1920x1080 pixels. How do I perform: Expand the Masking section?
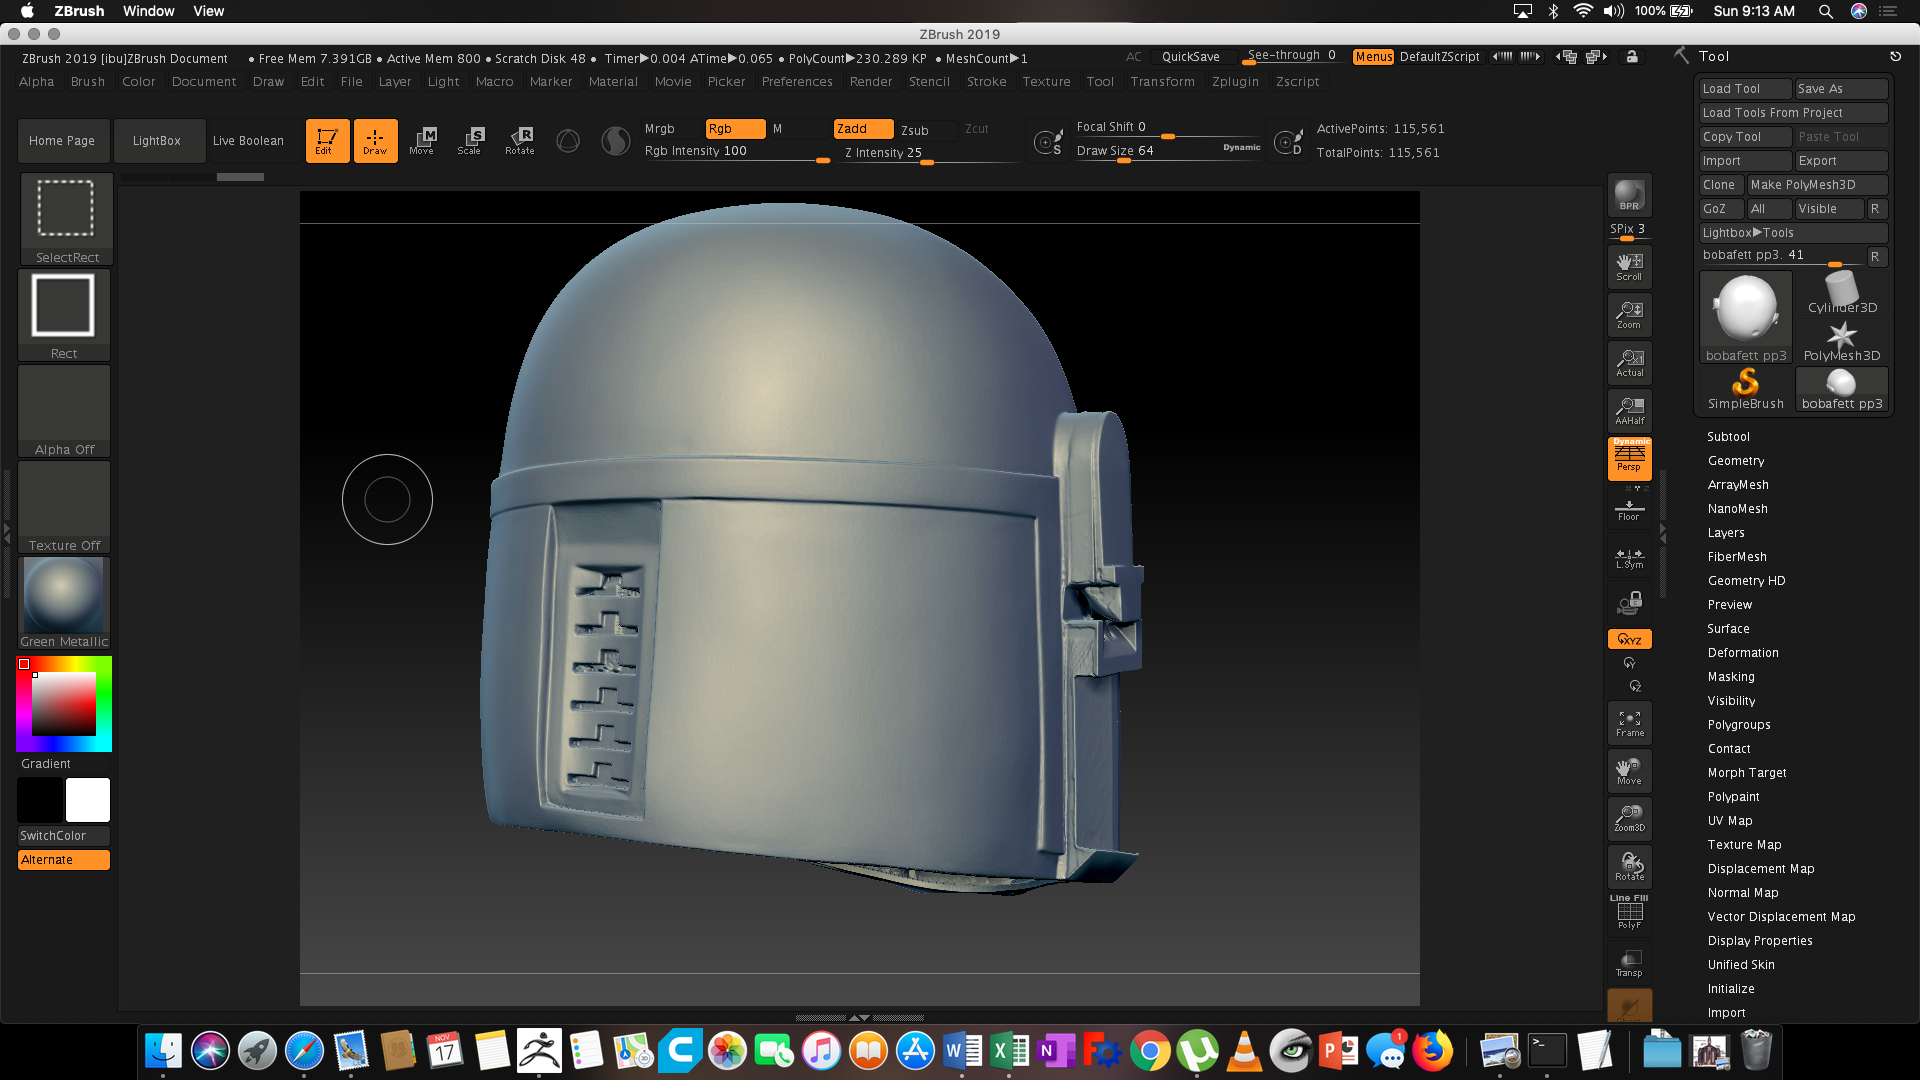click(x=1731, y=677)
